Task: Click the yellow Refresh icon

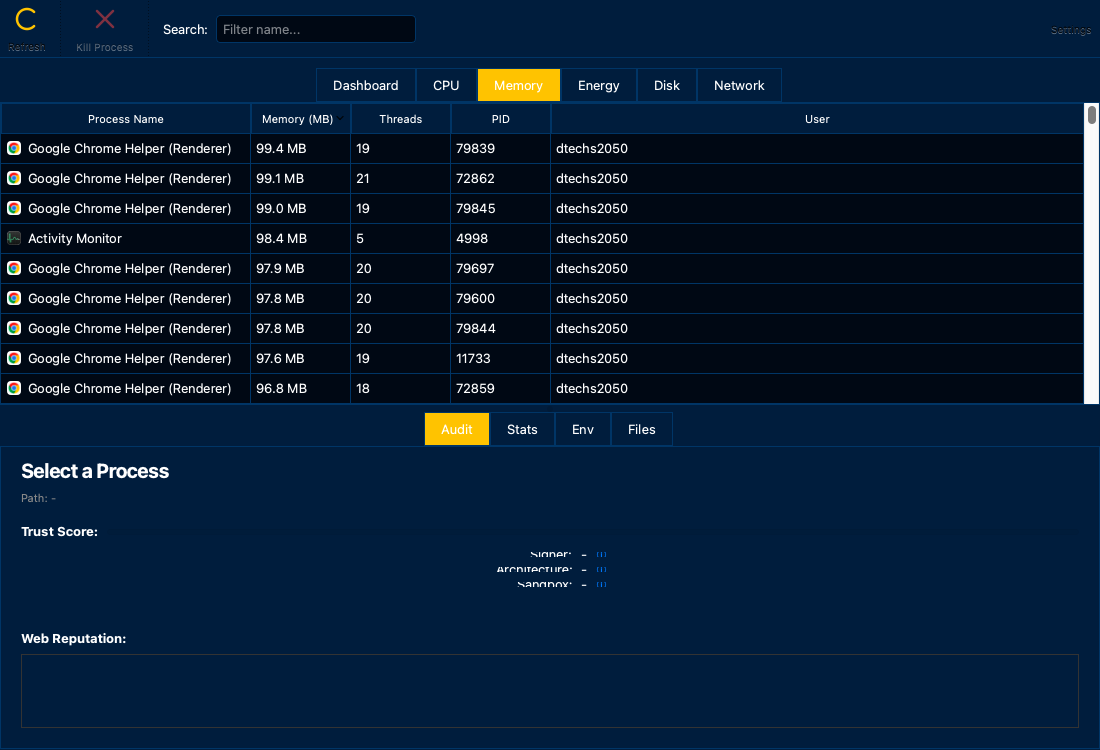Action: (26, 20)
